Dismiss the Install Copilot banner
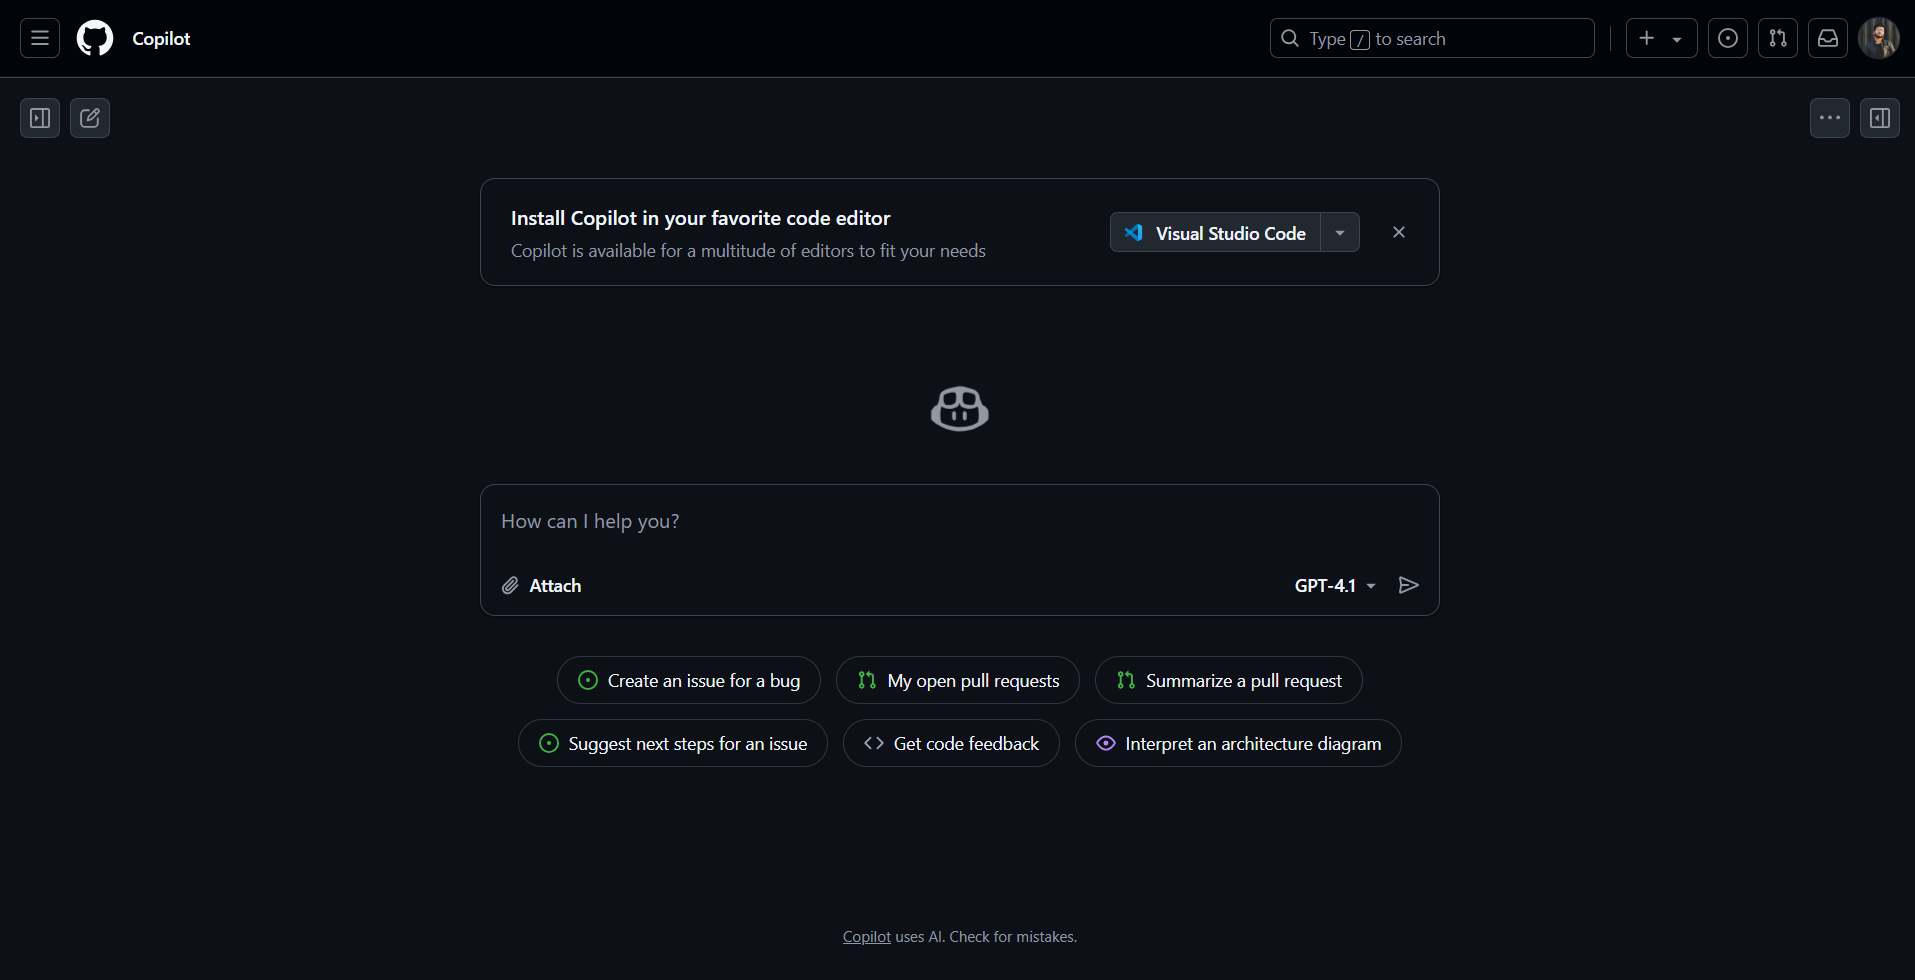The image size is (1915, 980). [1399, 232]
